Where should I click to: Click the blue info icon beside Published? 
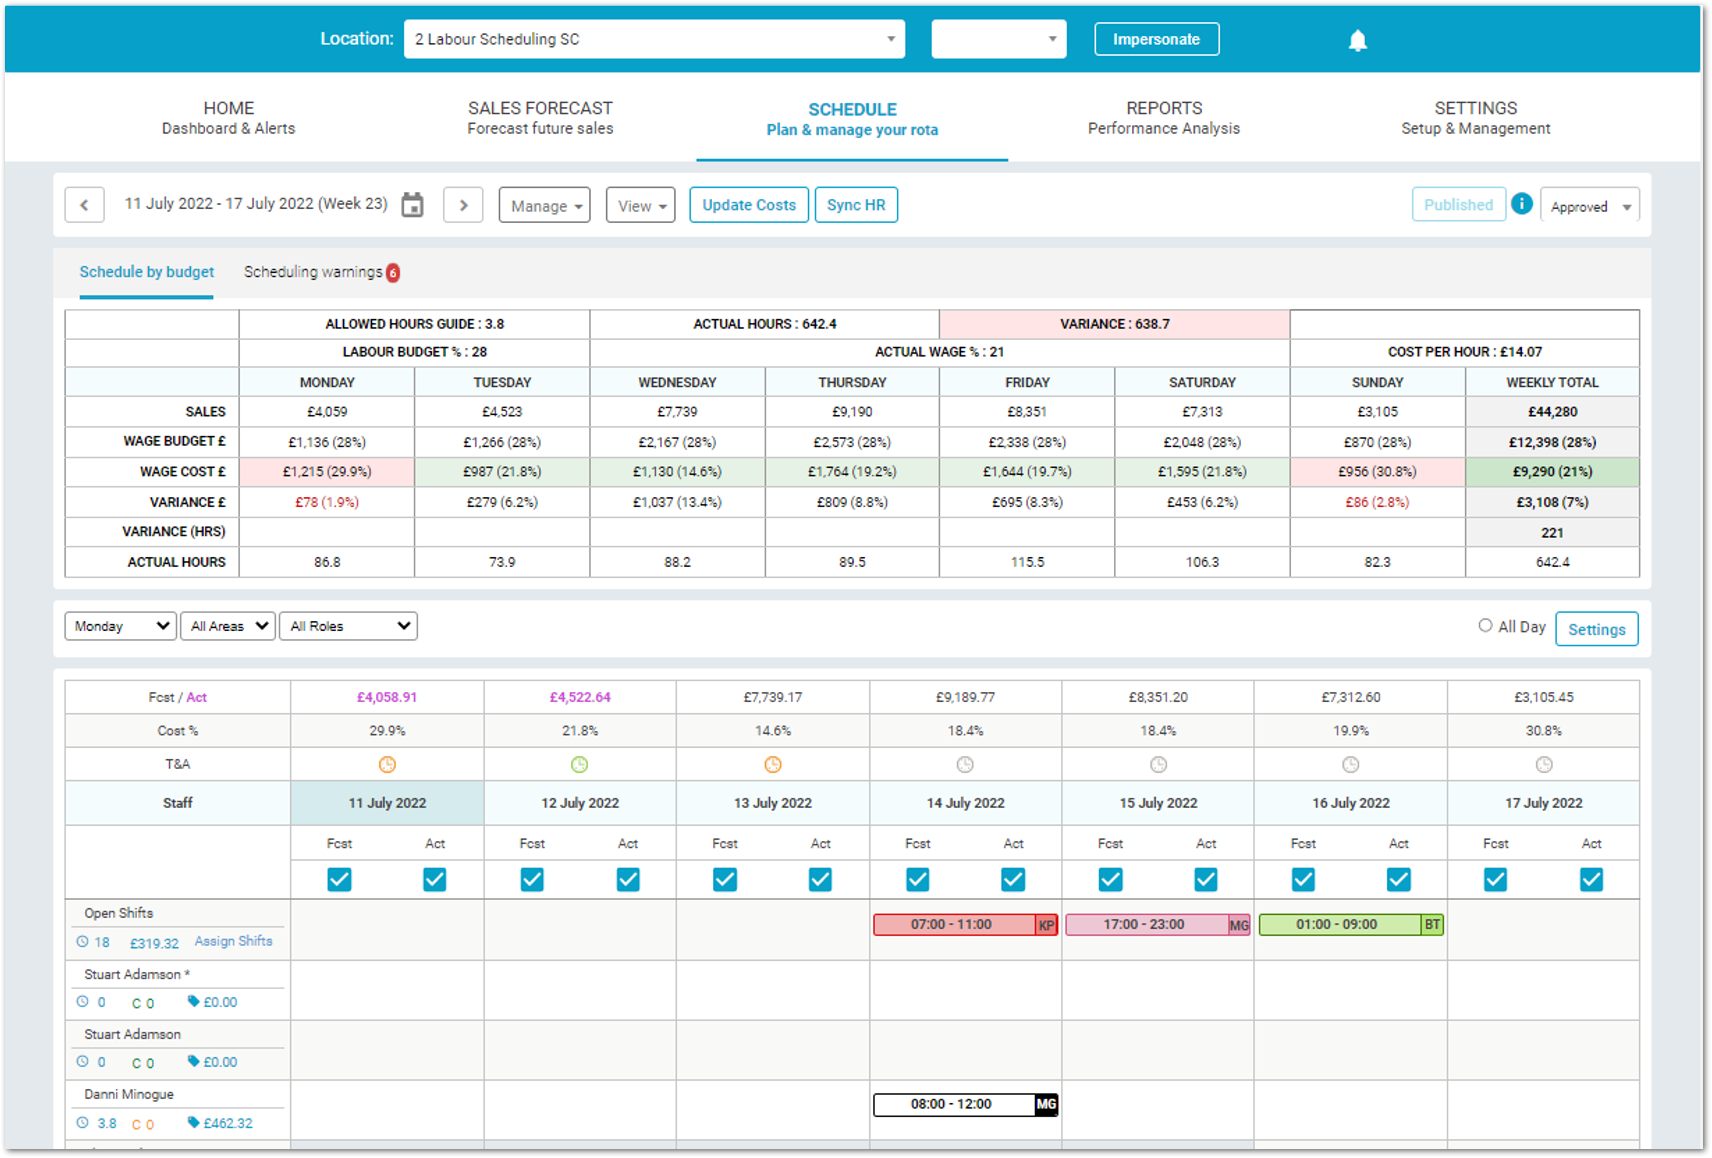point(1522,204)
